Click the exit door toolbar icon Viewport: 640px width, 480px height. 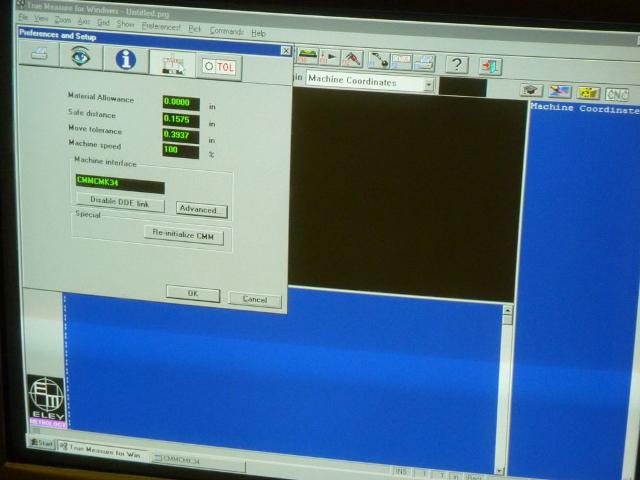[x=490, y=67]
